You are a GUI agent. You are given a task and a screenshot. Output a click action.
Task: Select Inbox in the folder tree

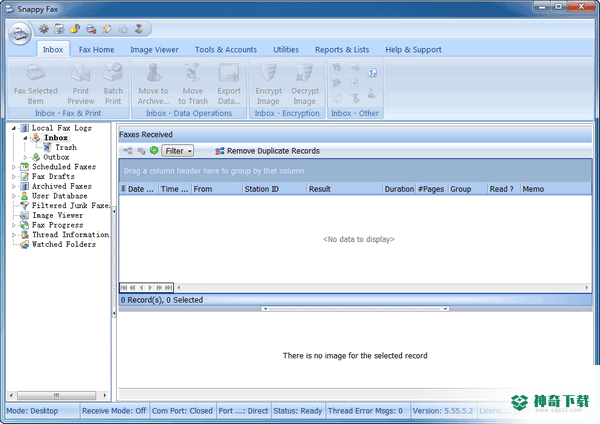pyautogui.click(x=56, y=138)
